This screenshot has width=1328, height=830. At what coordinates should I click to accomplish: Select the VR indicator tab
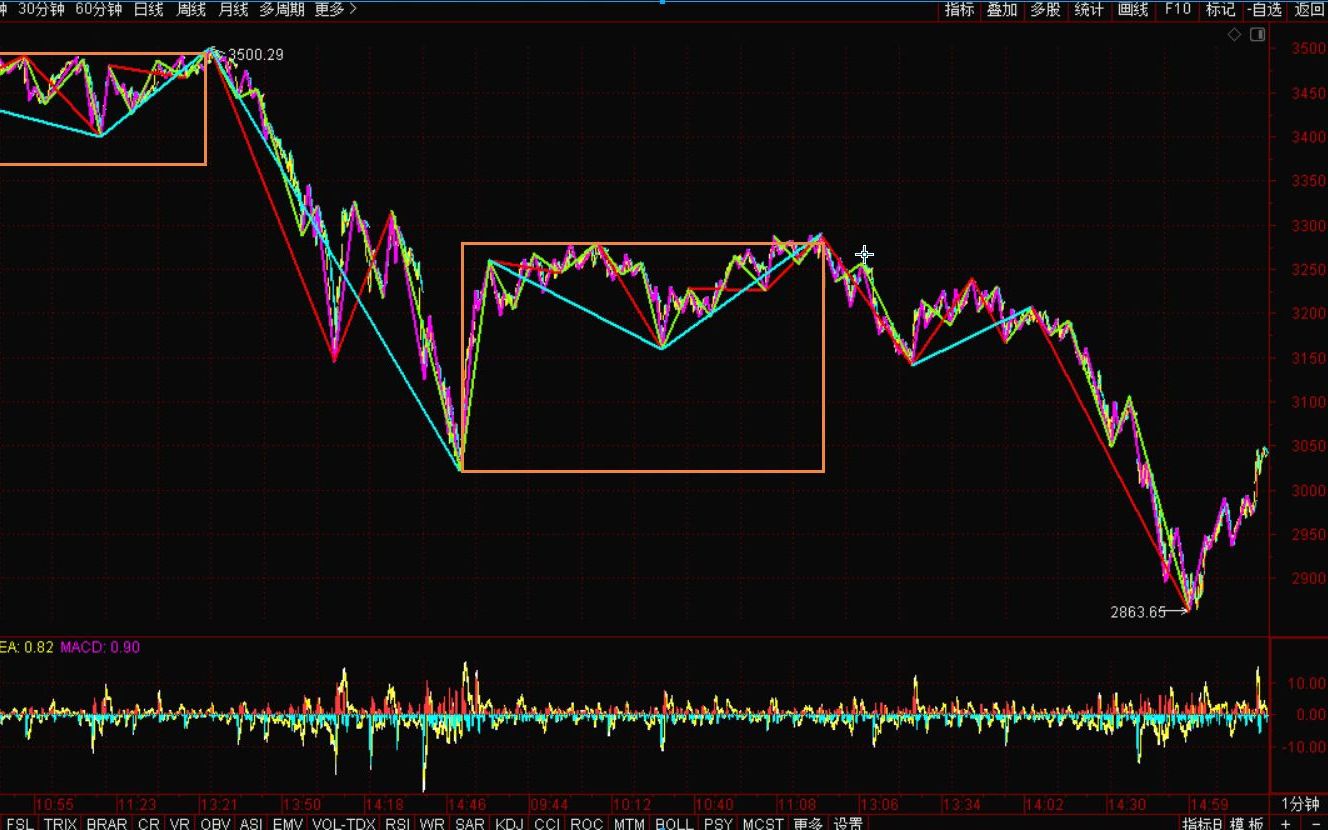pos(180,823)
